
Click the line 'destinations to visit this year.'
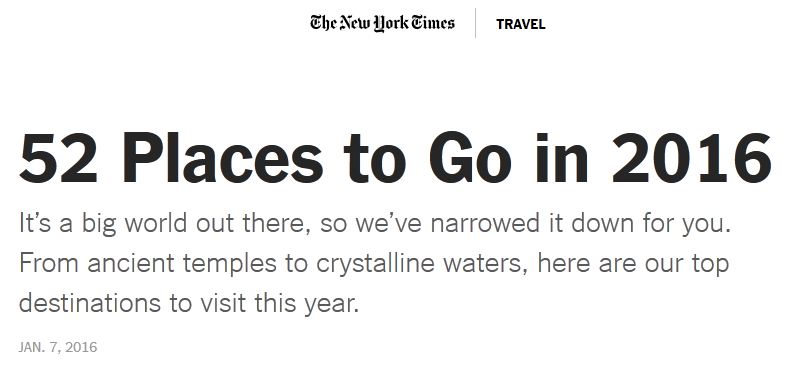point(189,303)
